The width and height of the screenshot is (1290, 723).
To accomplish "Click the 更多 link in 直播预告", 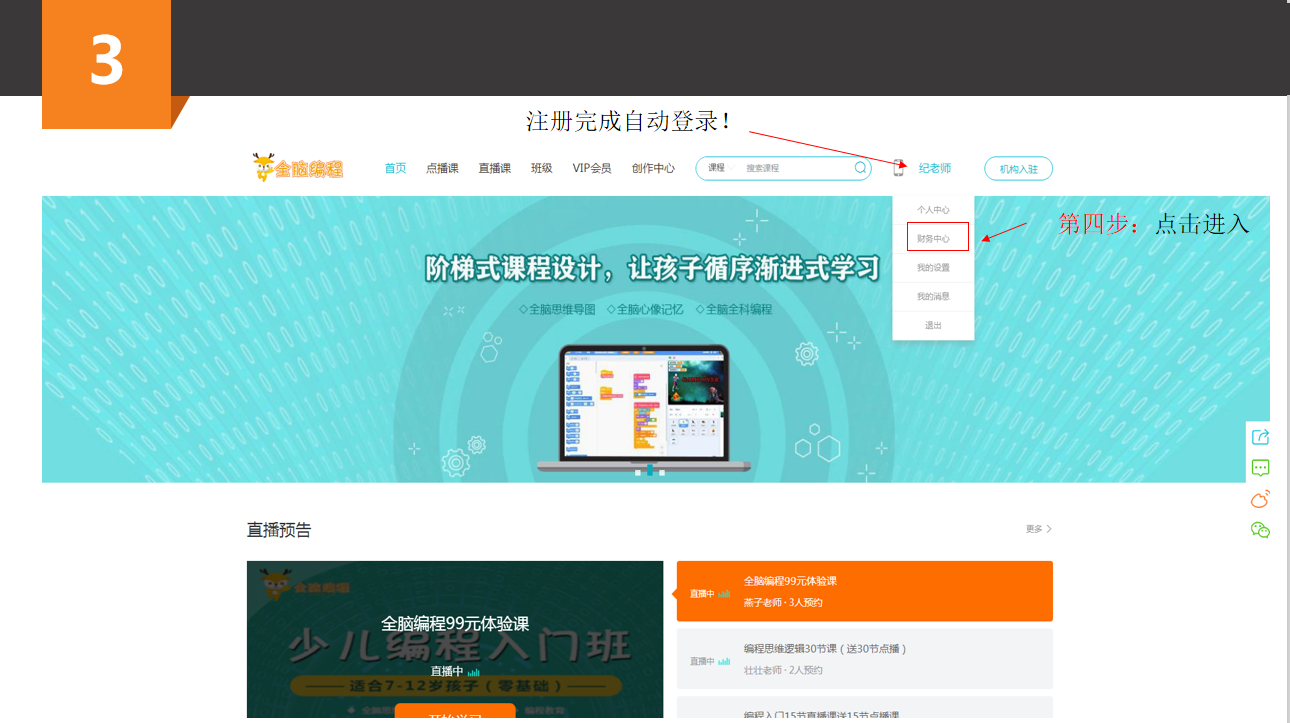I will tap(1038, 529).
